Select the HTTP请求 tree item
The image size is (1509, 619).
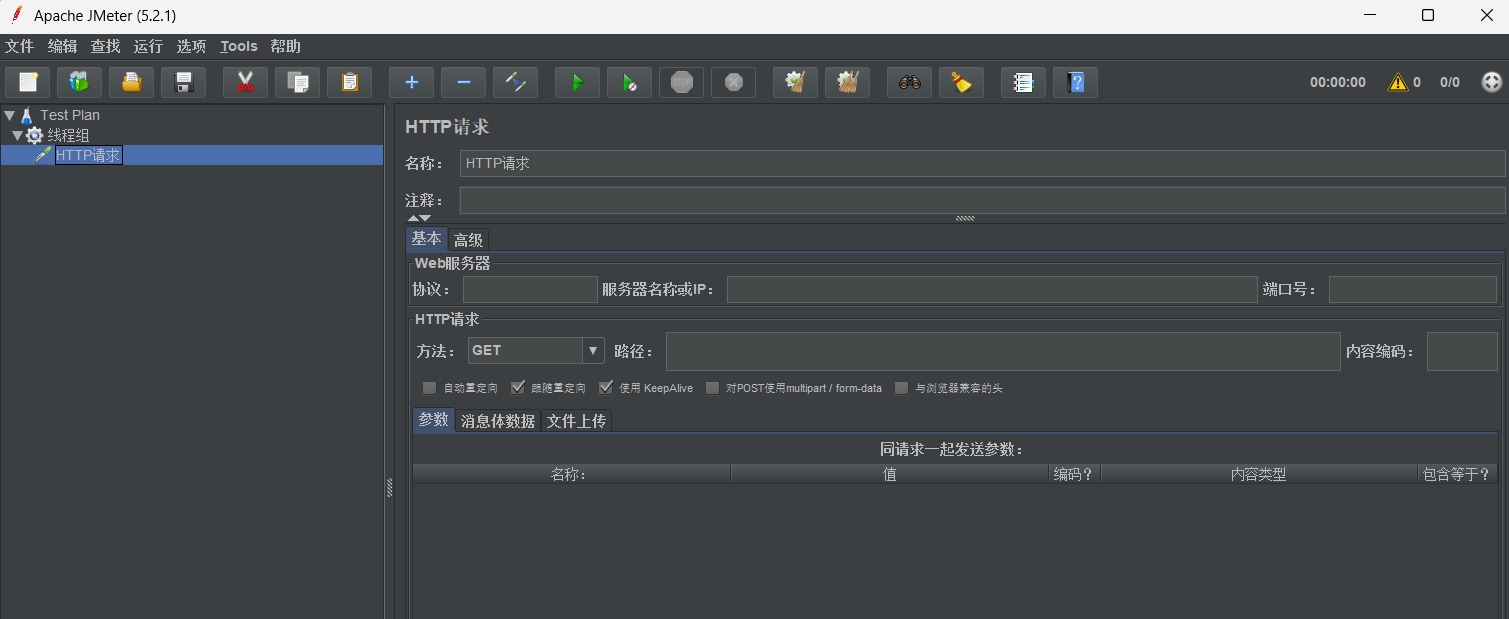coord(88,155)
